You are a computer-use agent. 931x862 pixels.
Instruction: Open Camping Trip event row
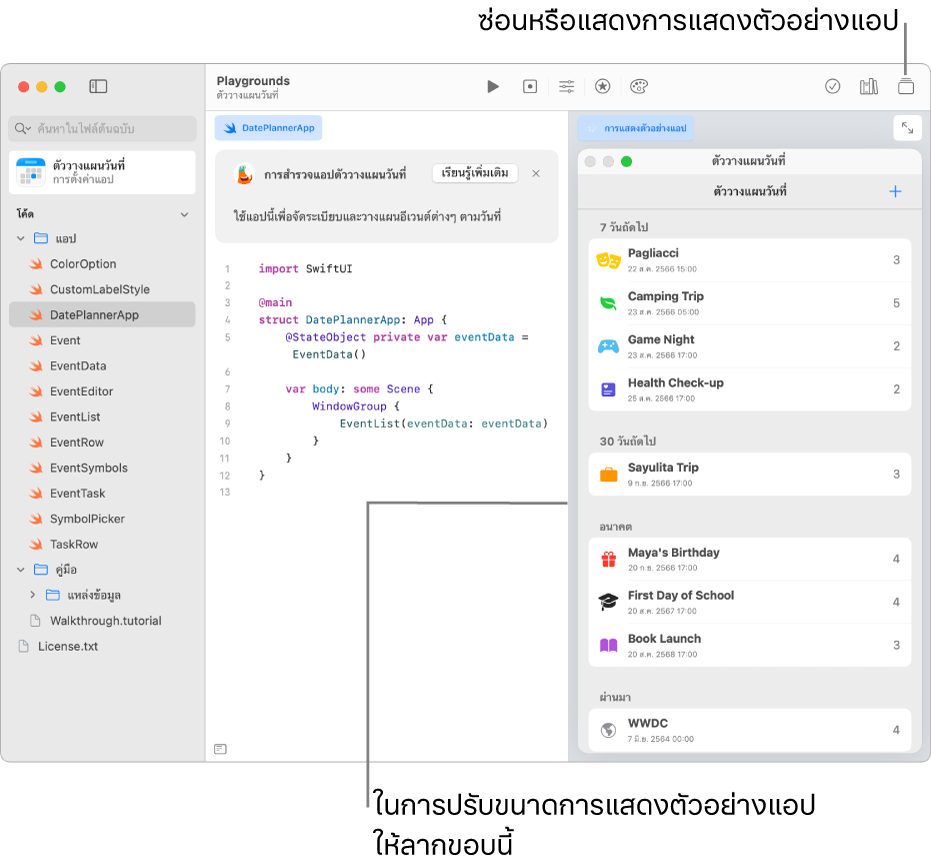(749, 303)
